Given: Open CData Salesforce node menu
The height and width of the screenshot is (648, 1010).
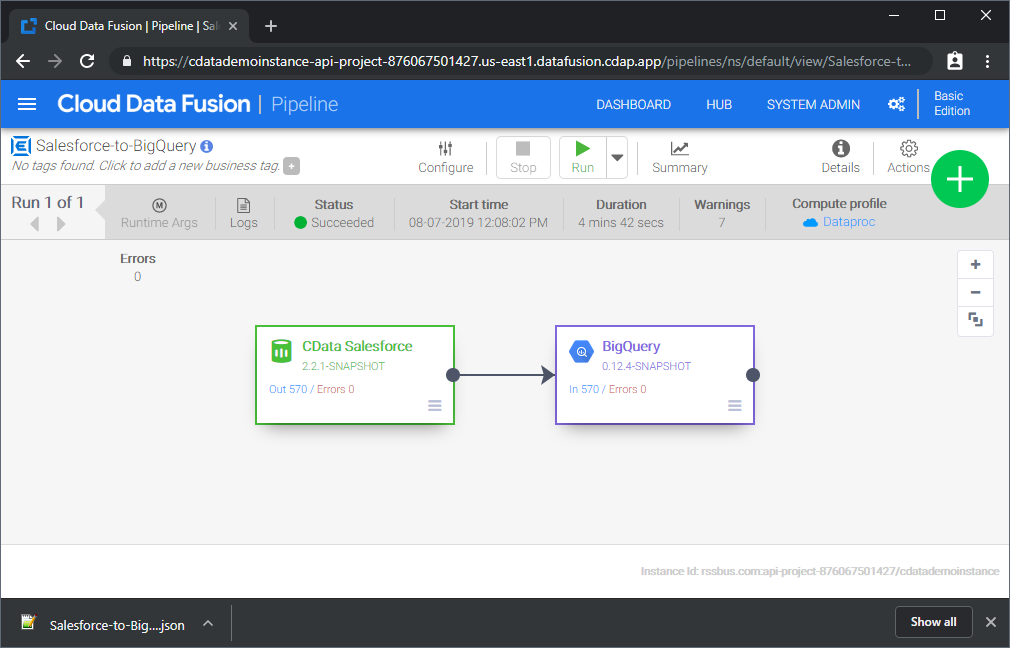Looking at the screenshot, I should pos(435,405).
